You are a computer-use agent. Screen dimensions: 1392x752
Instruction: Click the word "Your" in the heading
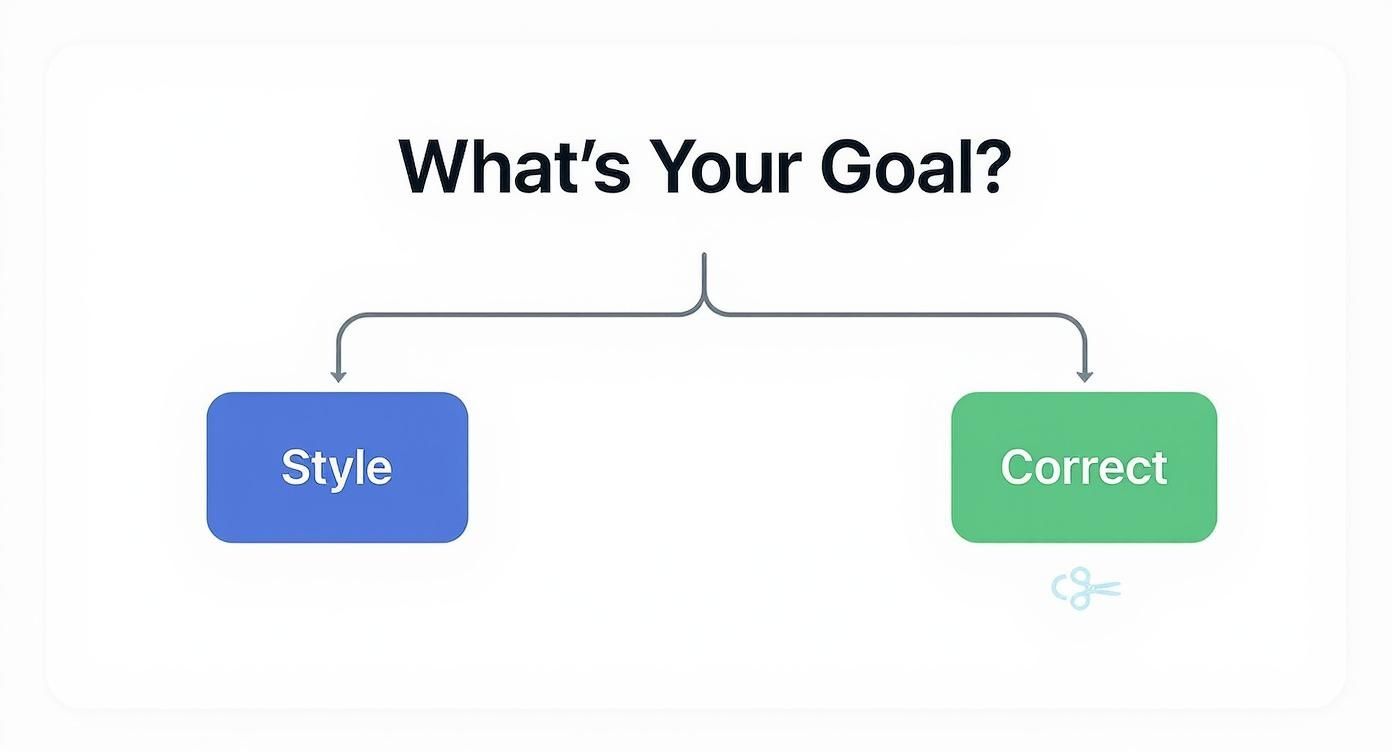click(x=731, y=166)
